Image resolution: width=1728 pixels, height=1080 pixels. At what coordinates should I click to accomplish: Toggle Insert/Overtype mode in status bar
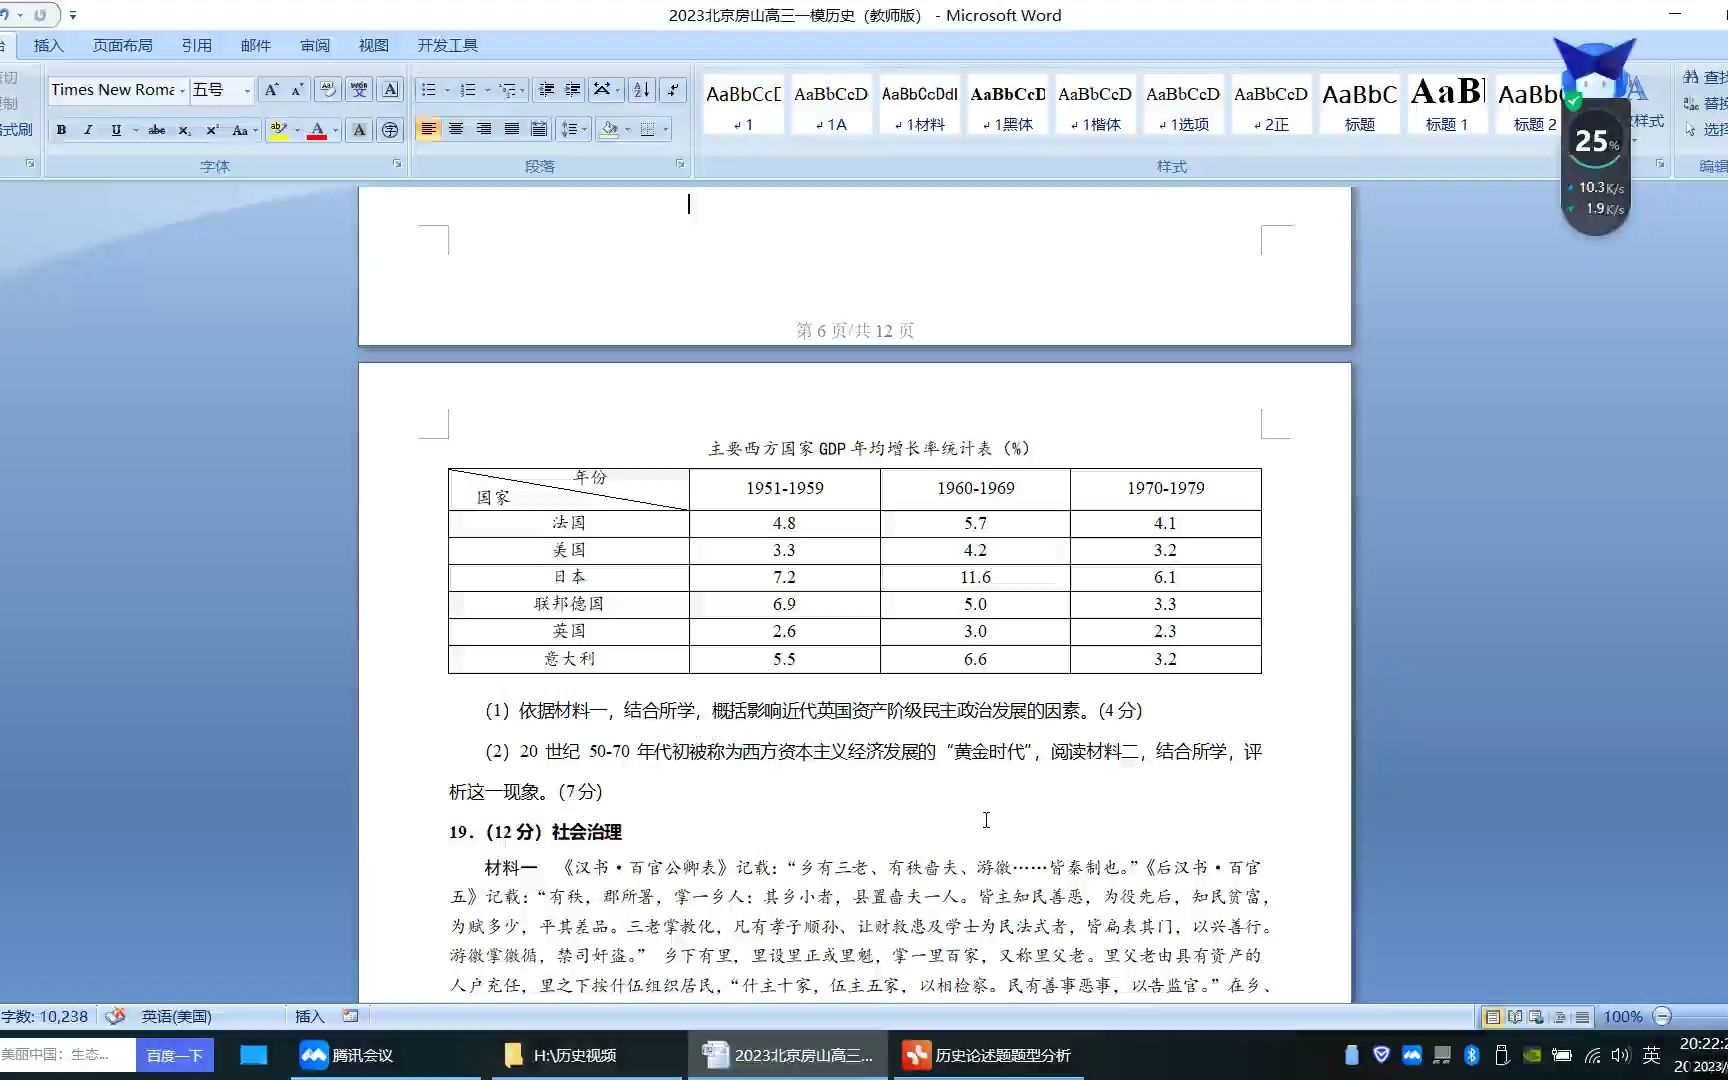click(310, 1016)
